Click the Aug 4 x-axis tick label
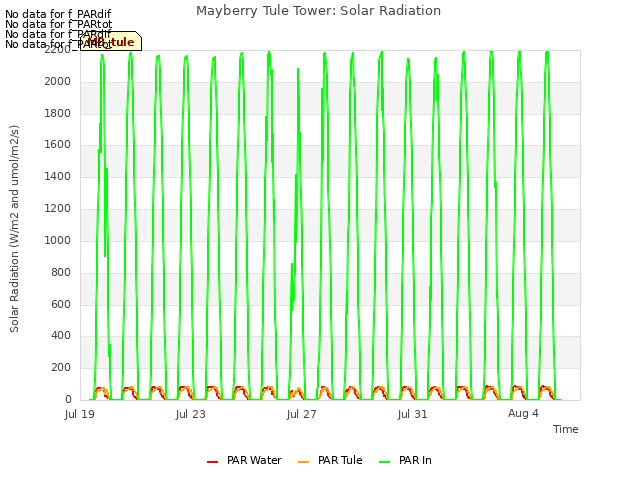This screenshot has height=480, width=640. click(523, 414)
